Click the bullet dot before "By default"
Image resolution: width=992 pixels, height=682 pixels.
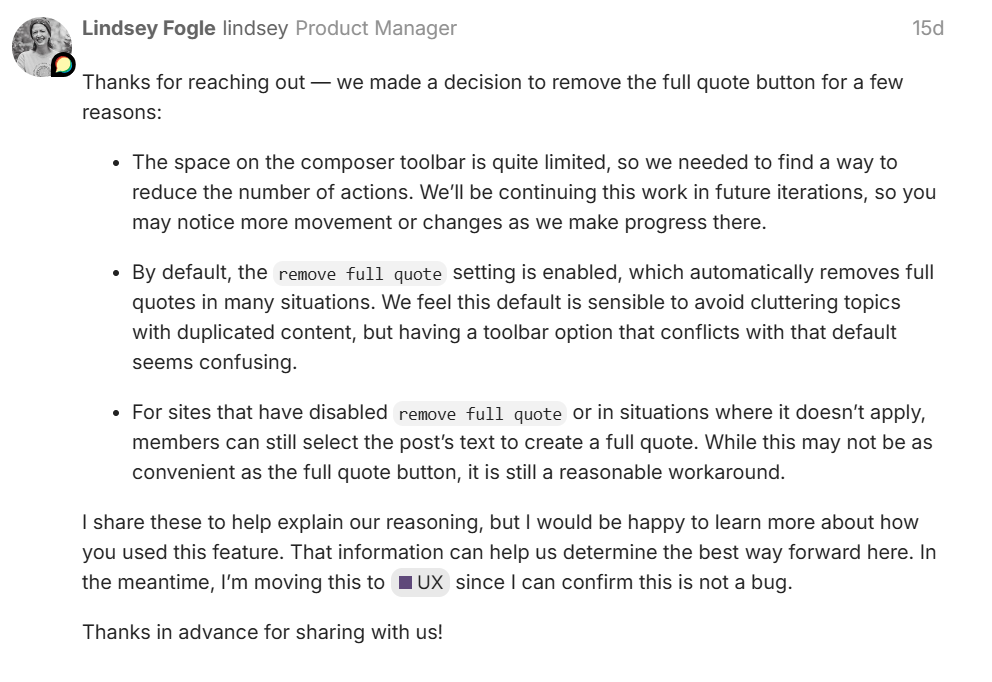[117, 273]
